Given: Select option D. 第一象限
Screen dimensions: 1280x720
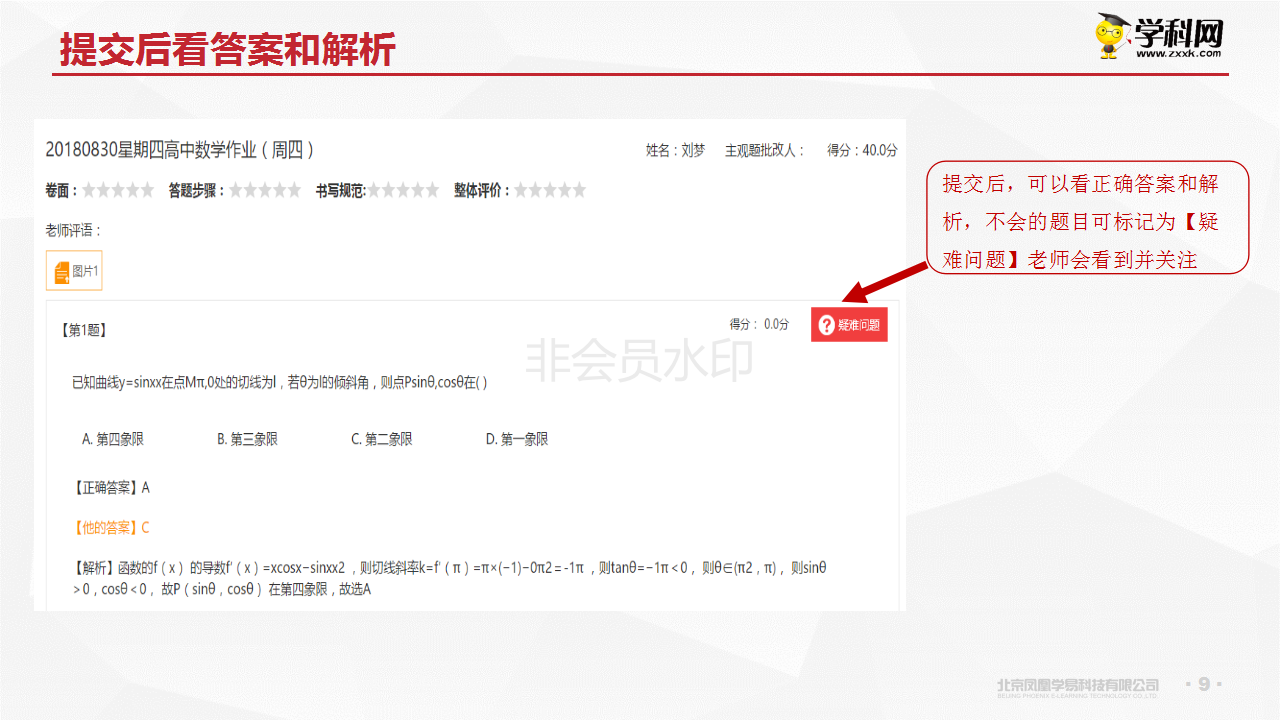Looking at the screenshot, I should coord(516,439).
